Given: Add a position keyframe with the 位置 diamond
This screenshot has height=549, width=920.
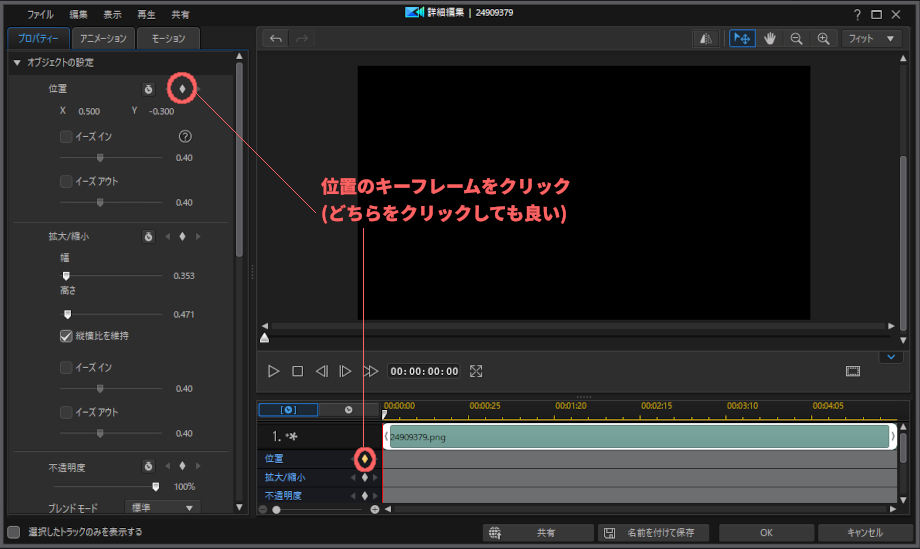Looking at the screenshot, I should point(182,89).
